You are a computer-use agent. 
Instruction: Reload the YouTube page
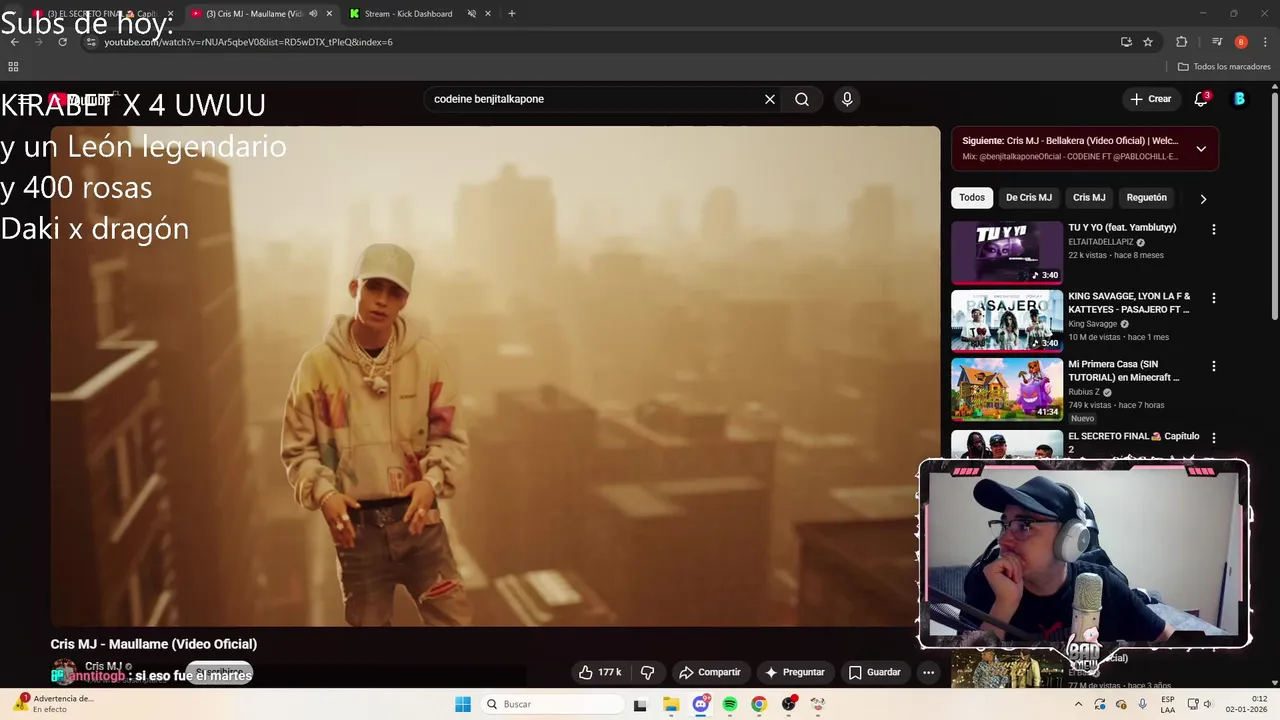pos(62,42)
